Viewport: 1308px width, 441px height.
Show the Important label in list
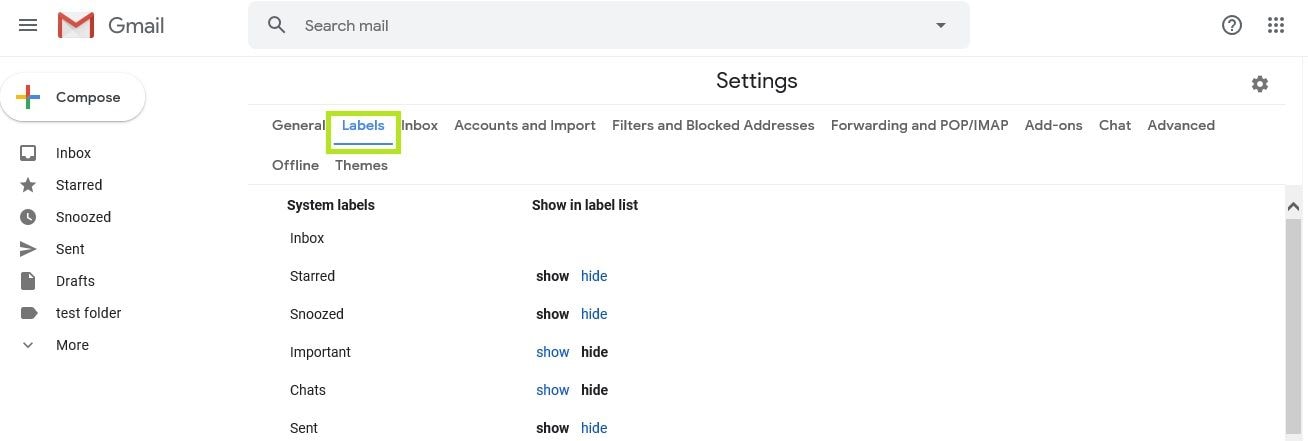552,352
